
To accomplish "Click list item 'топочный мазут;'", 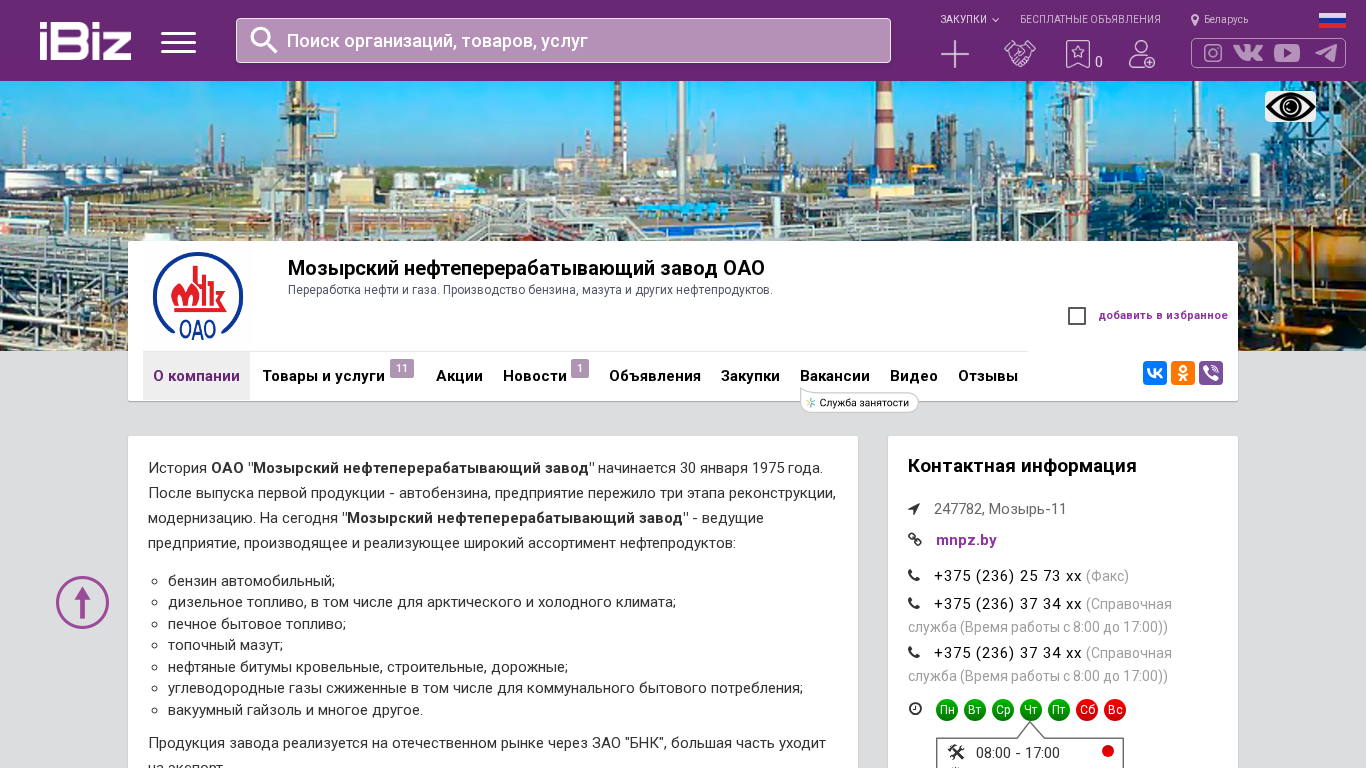I will (x=225, y=645).
